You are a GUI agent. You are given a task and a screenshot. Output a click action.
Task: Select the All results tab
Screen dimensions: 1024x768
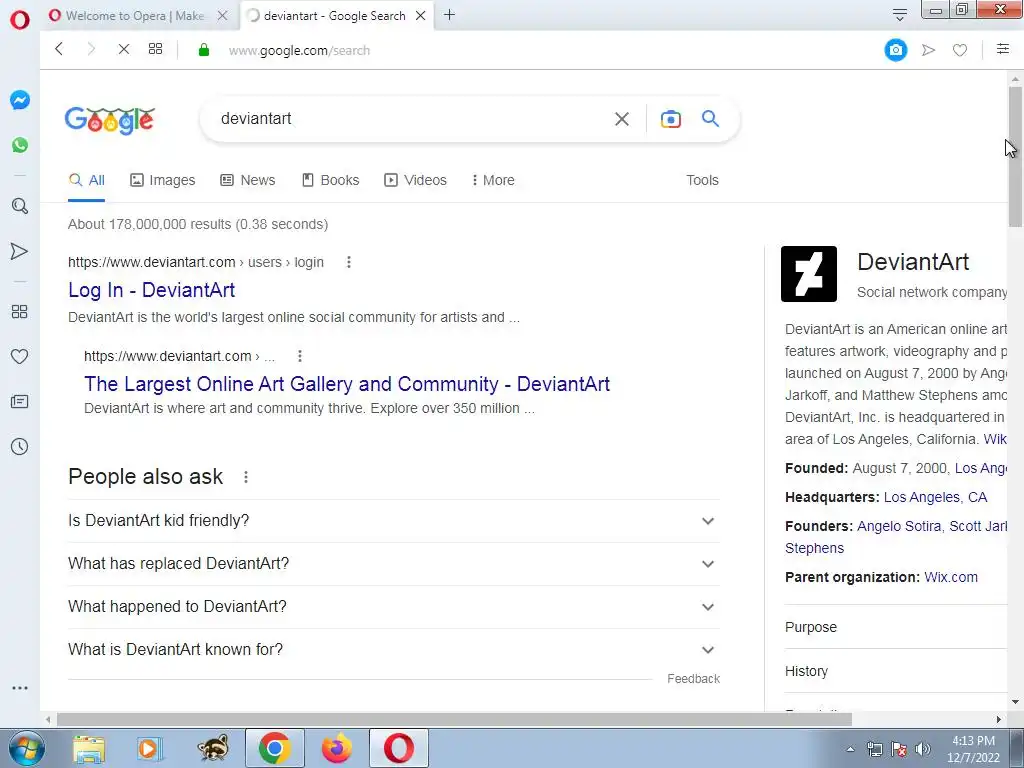pos(87,180)
